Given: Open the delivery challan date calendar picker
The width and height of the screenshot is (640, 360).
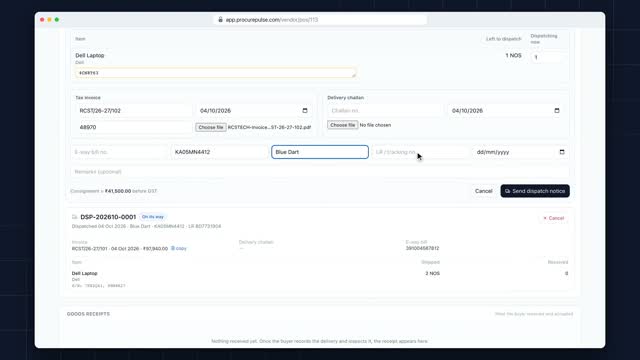Looking at the screenshot, I should point(557,111).
